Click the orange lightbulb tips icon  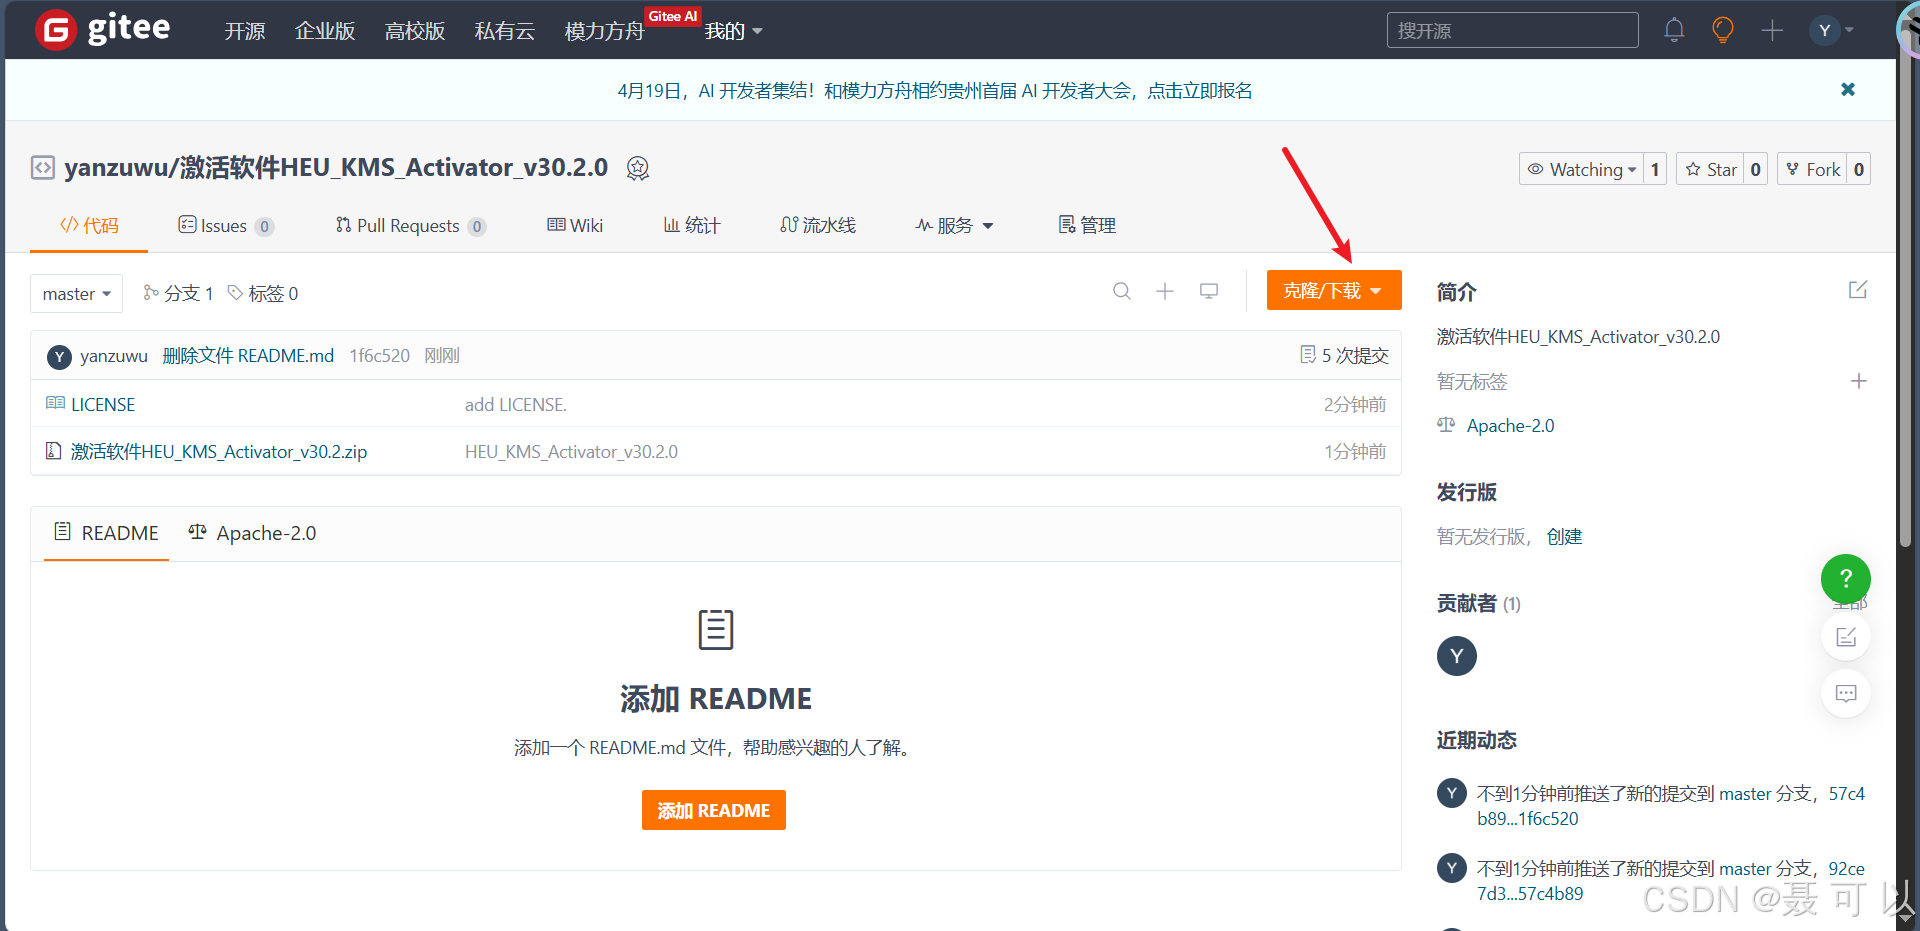pyautogui.click(x=1723, y=30)
